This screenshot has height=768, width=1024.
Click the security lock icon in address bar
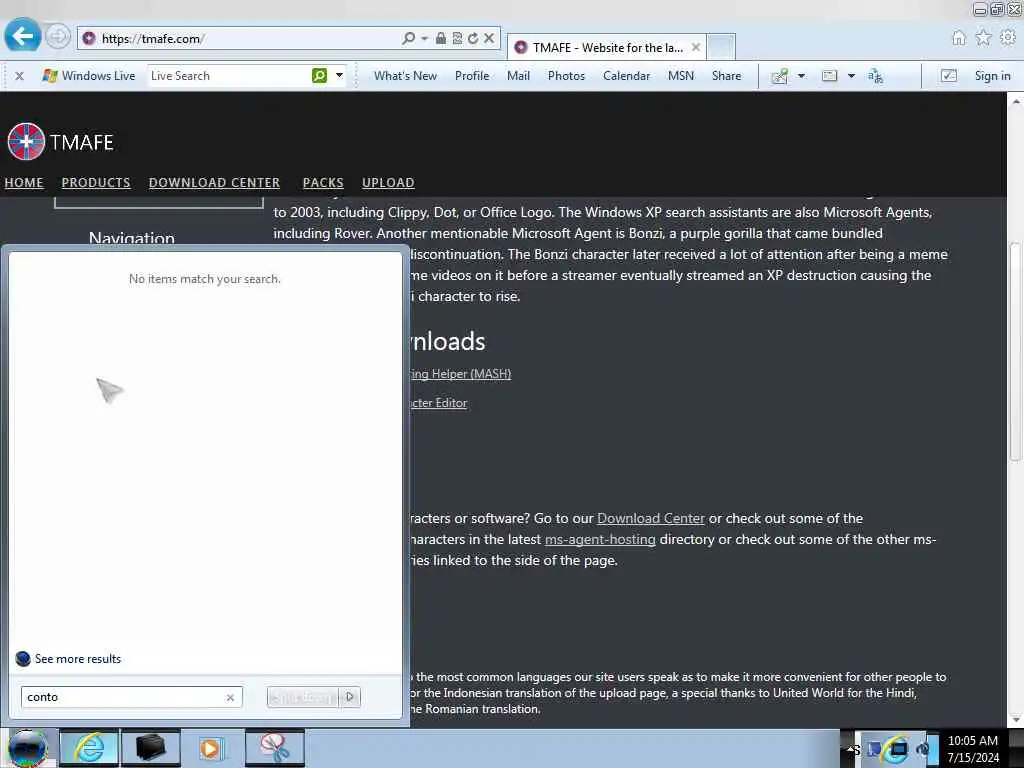(x=441, y=39)
